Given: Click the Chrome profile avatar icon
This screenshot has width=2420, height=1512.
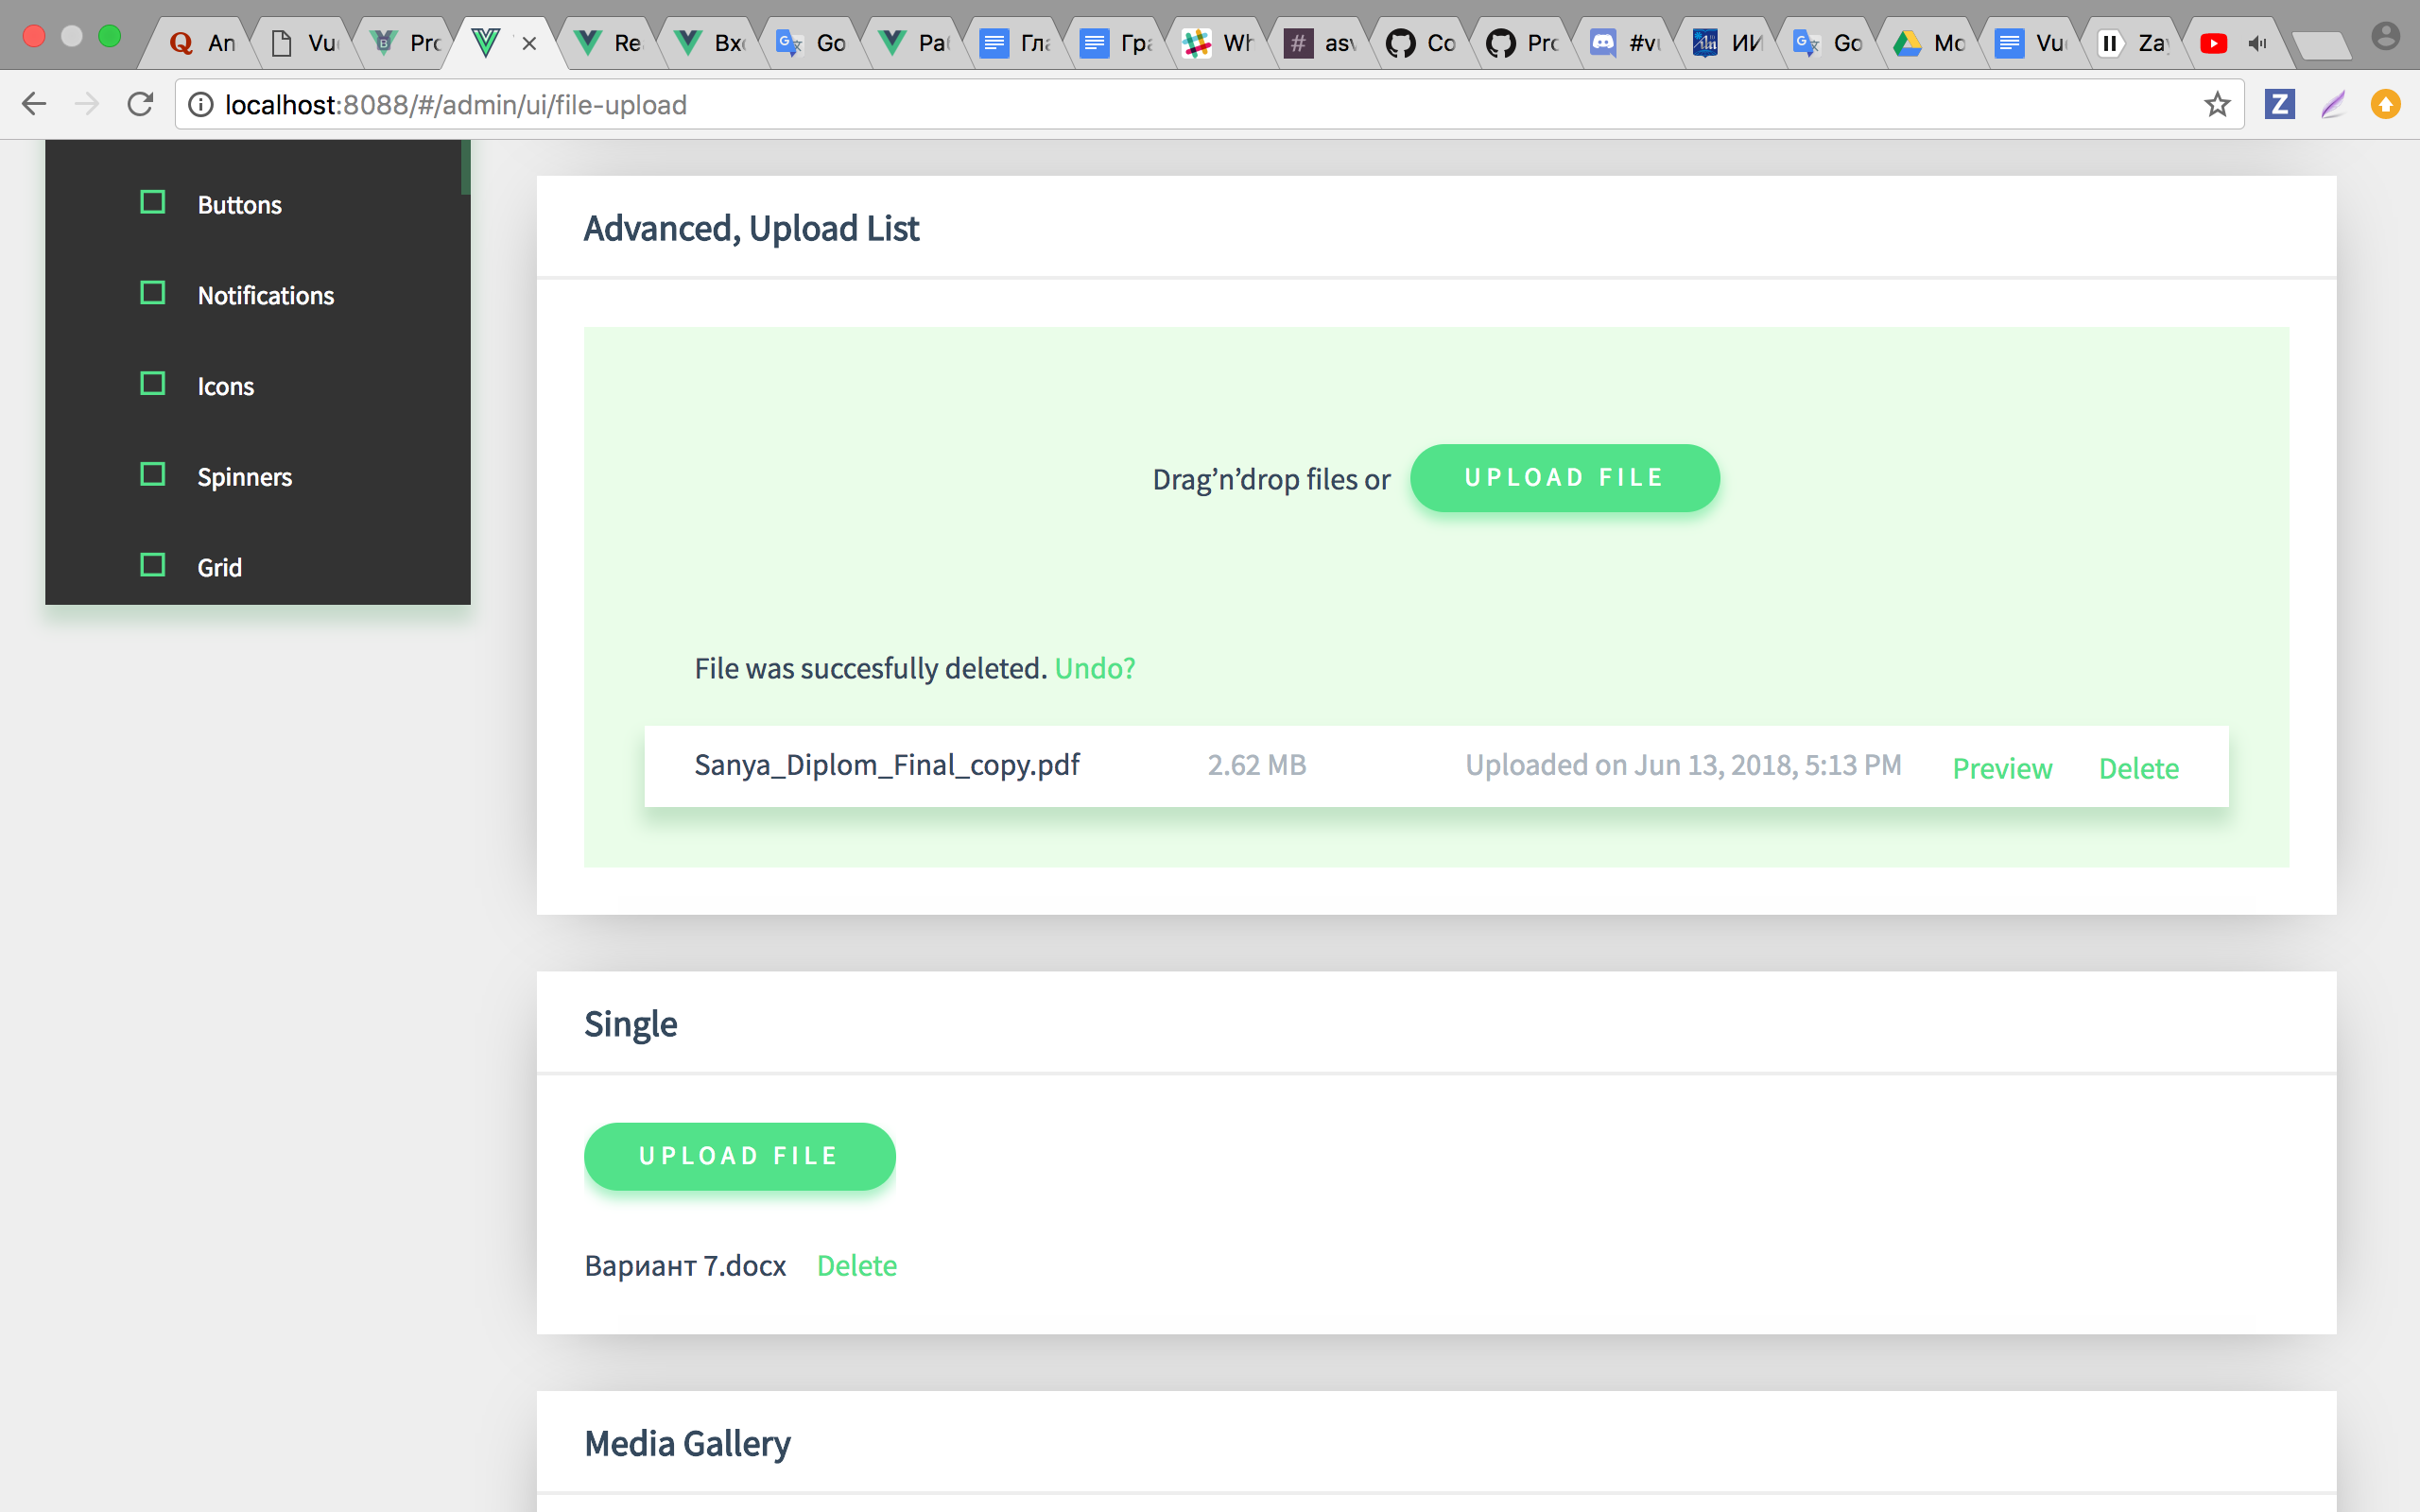Looking at the screenshot, I should pos(2386,37).
